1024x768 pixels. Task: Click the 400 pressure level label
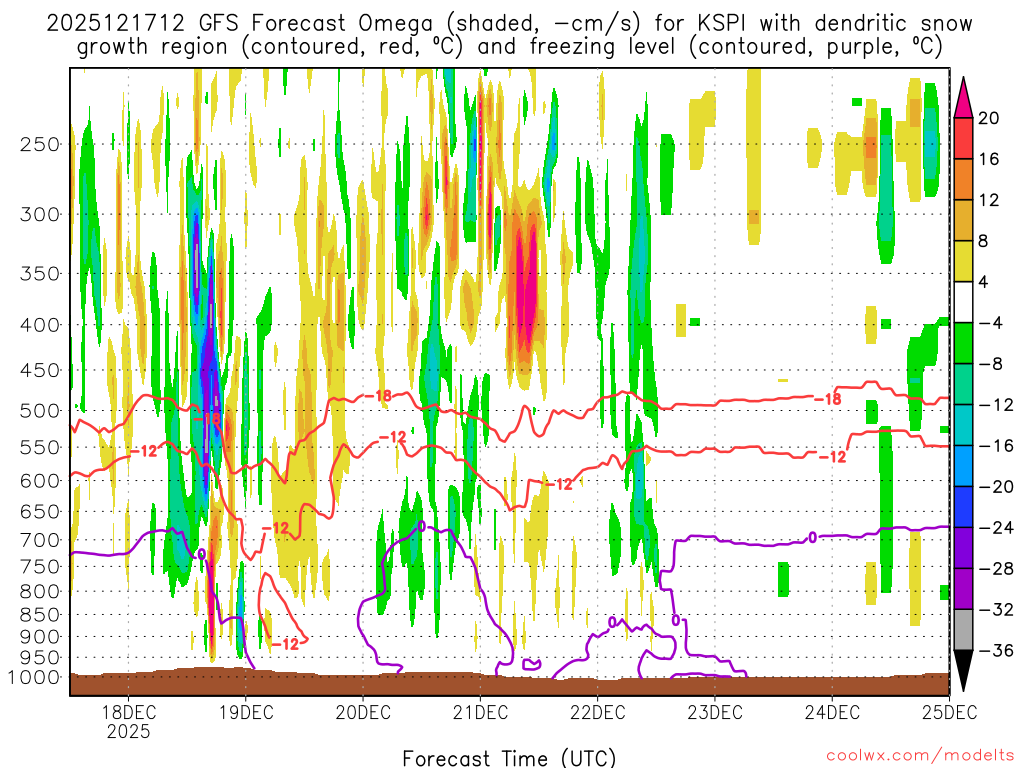(40, 325)
